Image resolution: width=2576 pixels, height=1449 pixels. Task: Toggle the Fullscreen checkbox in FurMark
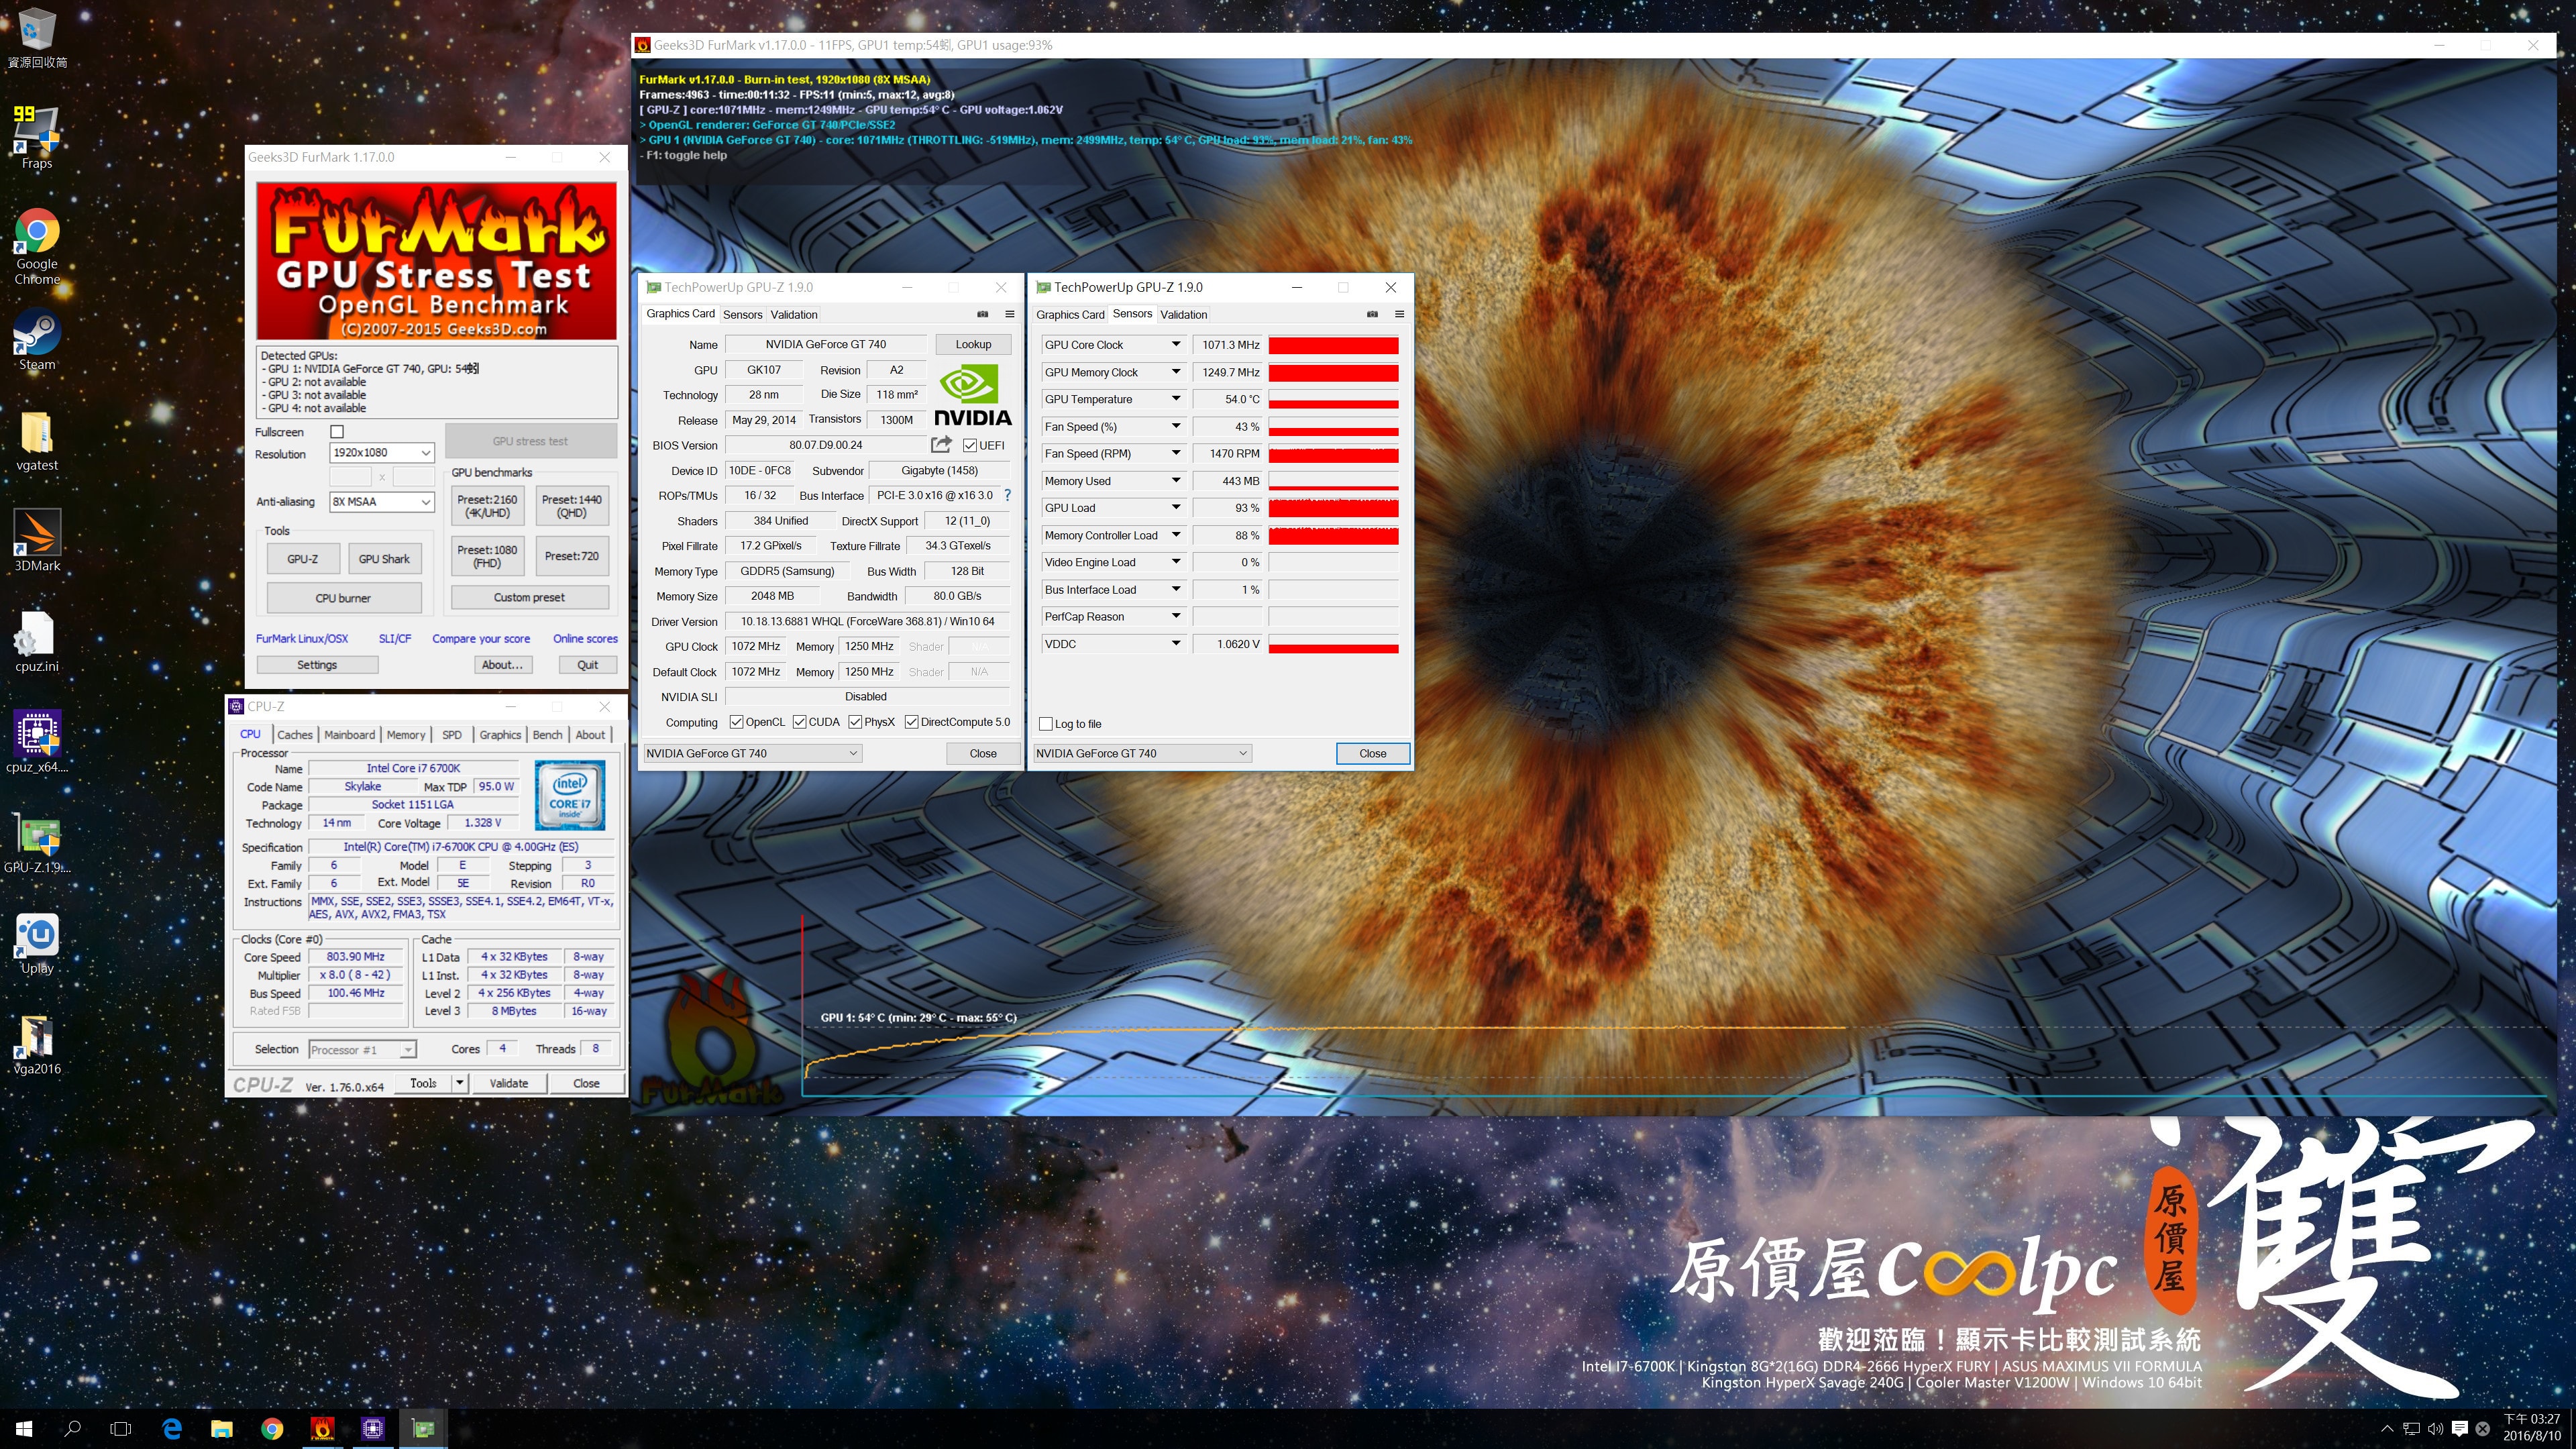(x=337, y=432)
